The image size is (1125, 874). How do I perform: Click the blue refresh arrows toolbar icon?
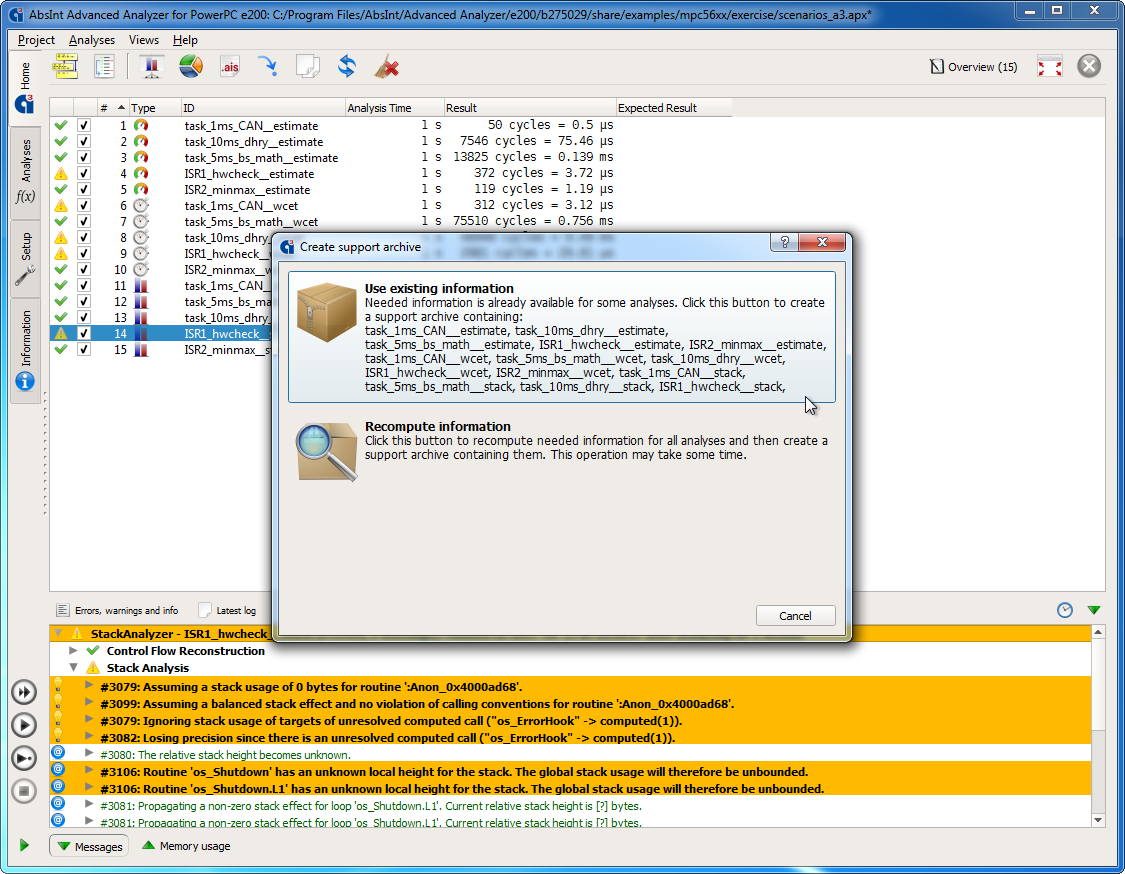pos(347,67)
